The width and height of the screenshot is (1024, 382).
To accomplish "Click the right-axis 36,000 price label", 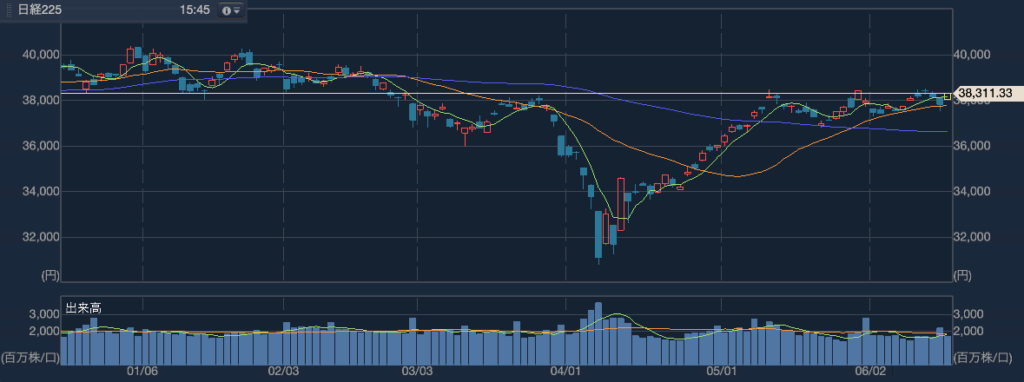I will pyautogui.click(x=972, y=146).
